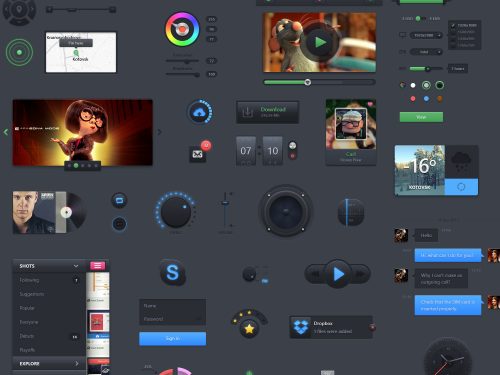Select the white dot radio button
This screenshot has height=375, width=500.
click(x=413, y=85)
